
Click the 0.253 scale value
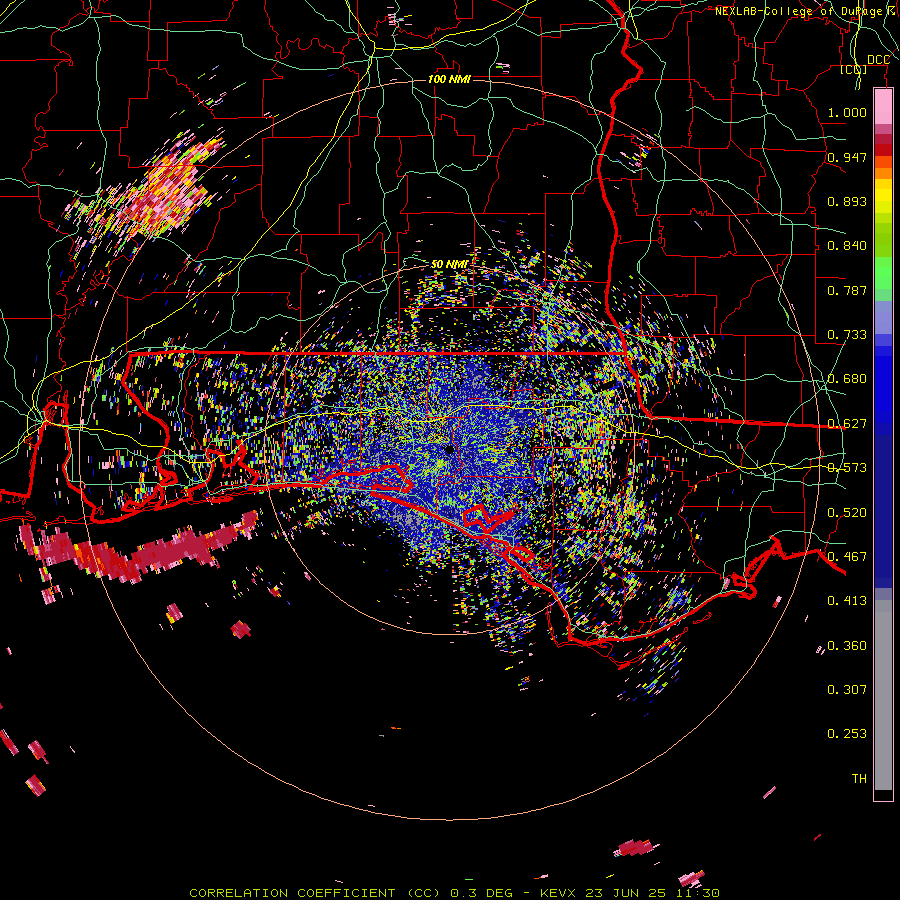tap(847, 734)
